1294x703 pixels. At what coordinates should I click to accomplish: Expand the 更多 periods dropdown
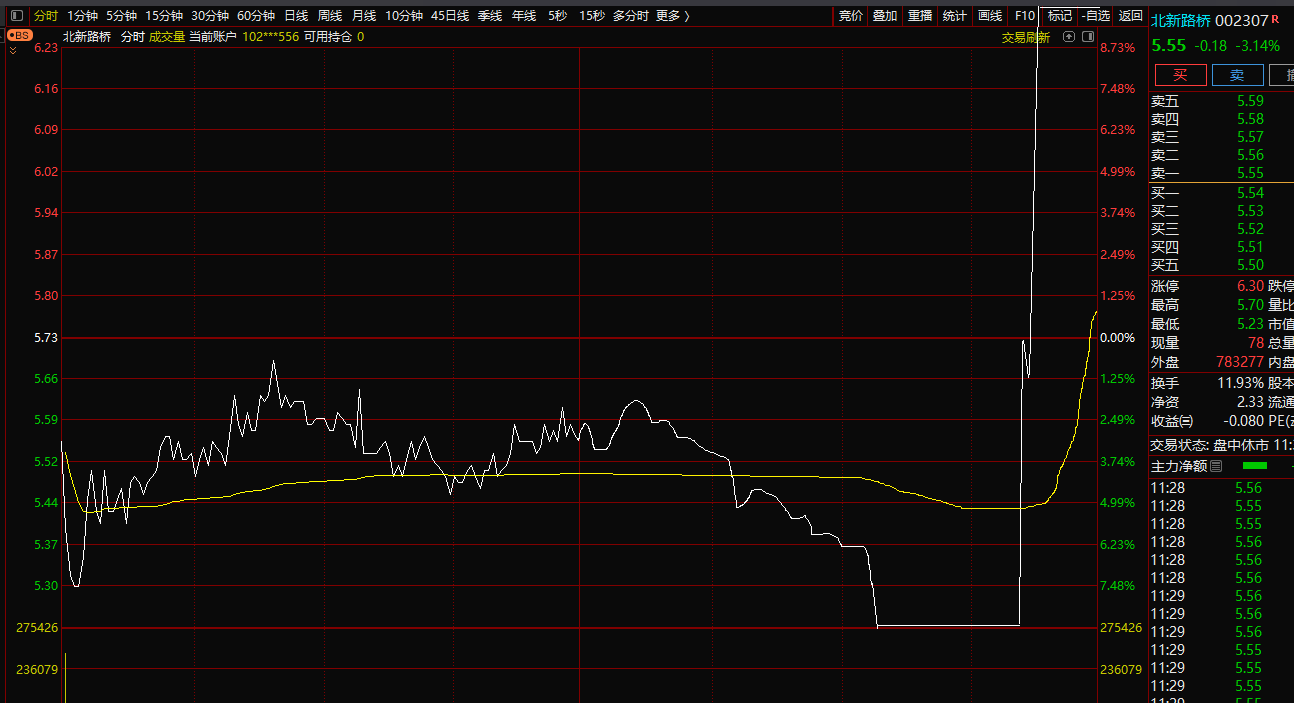(x=673, y=16)
